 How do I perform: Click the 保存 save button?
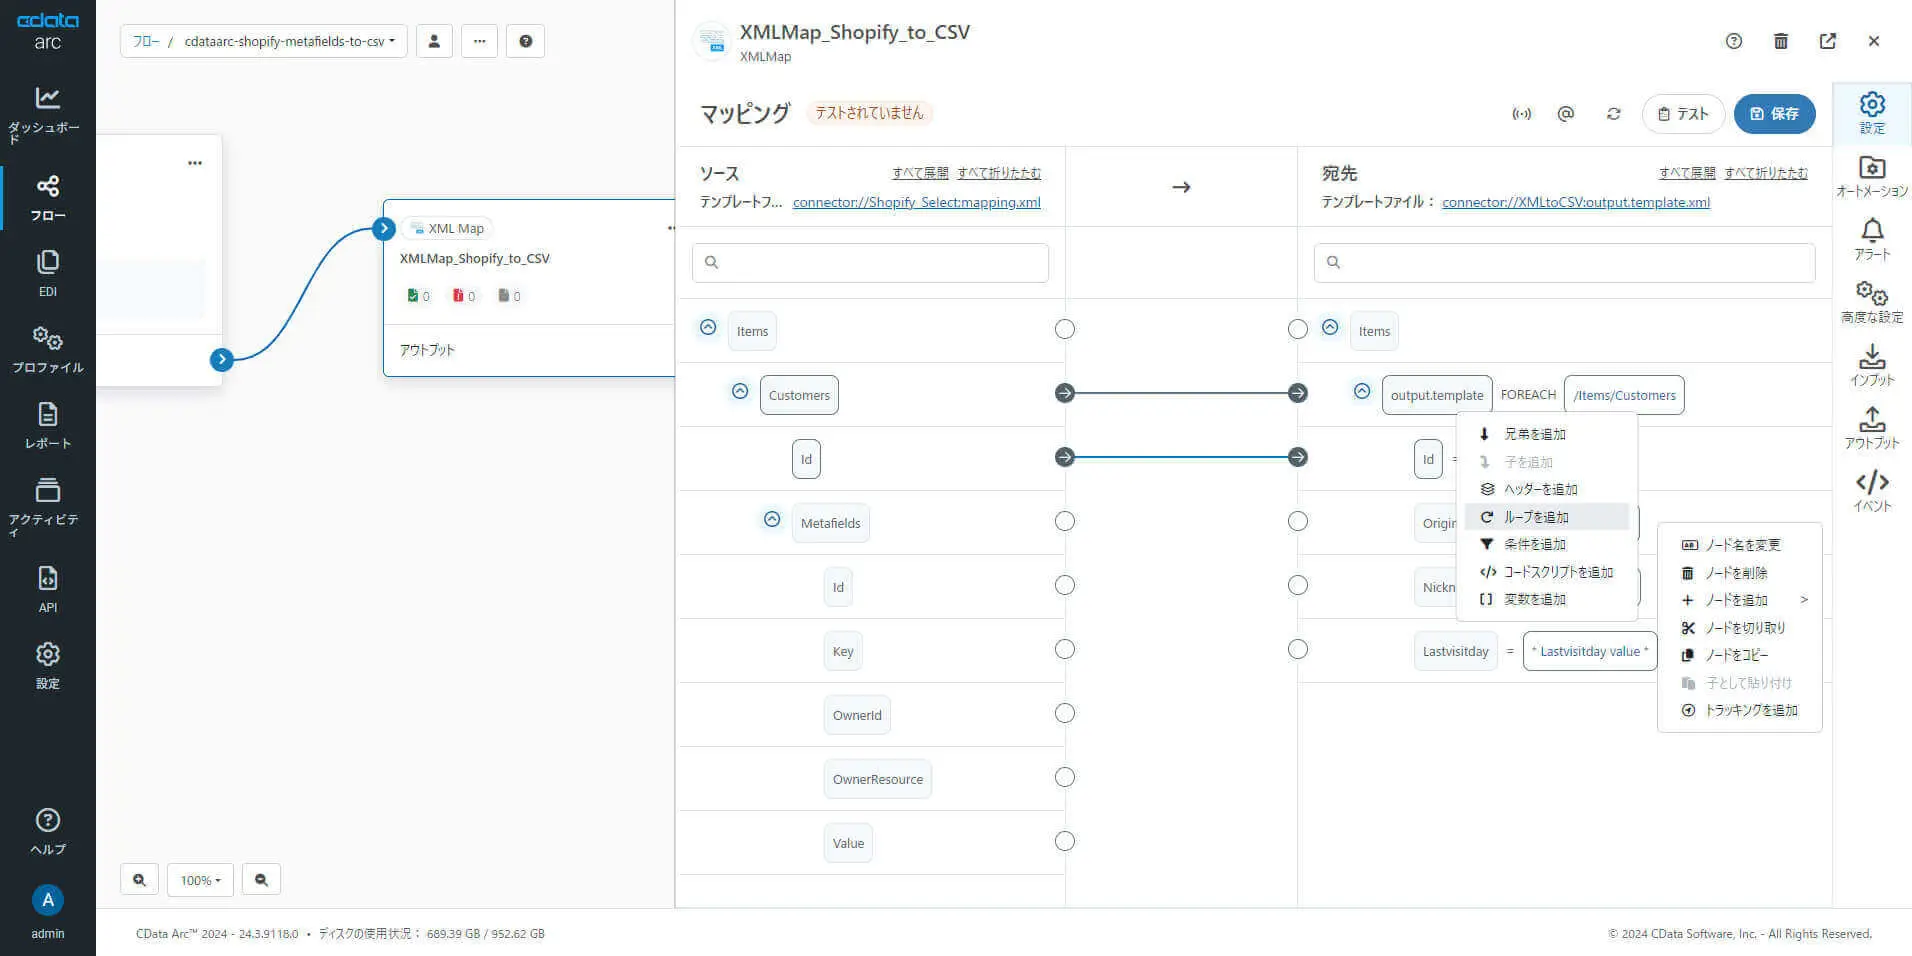point(1774,114)
